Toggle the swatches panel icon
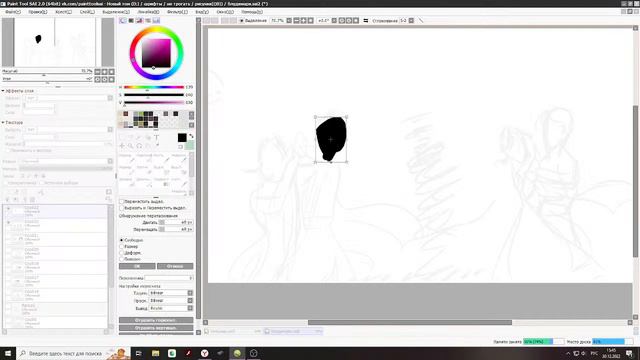The image size is (640, 360). click(x=156, y=20)
